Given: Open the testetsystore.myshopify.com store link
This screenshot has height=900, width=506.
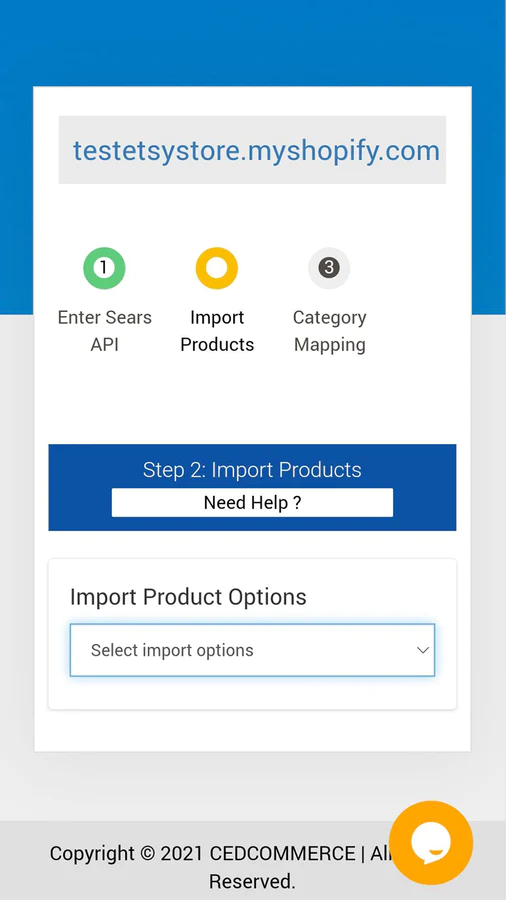Looking at the screenshot, I should click(x=256, y=150).
